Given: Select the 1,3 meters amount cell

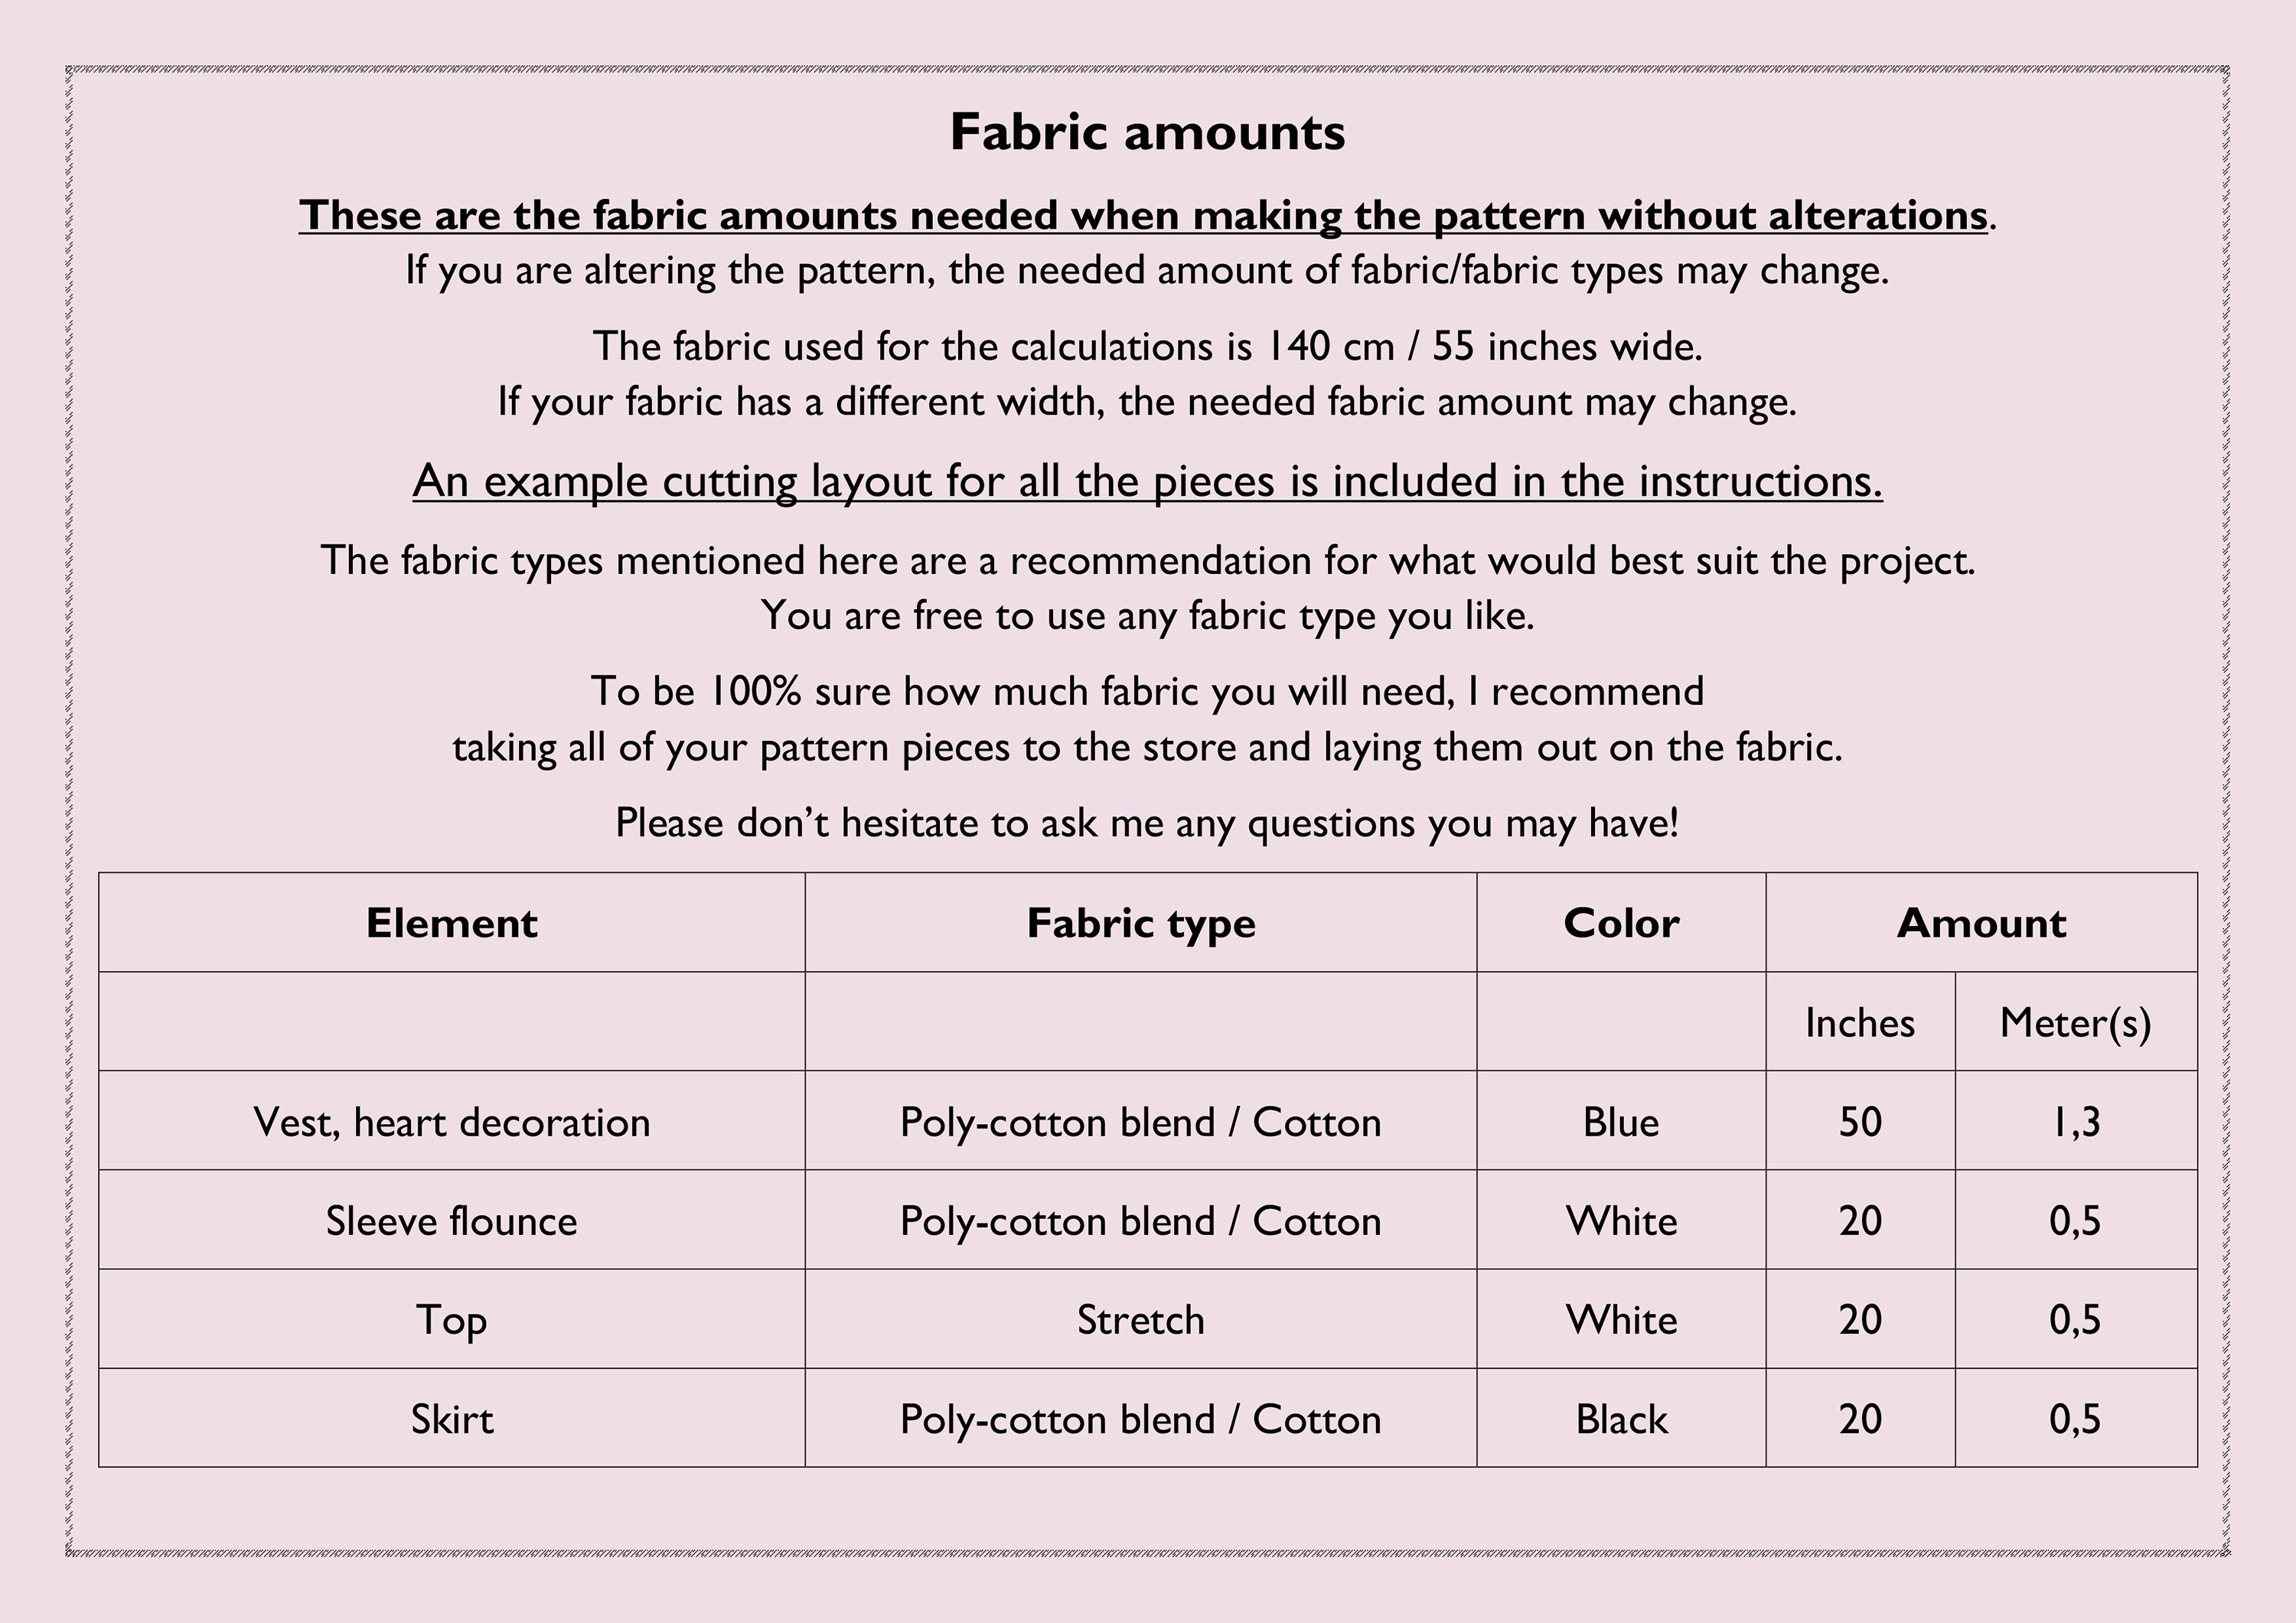Looking at the screenshot, I should tap(2076, 1120).
